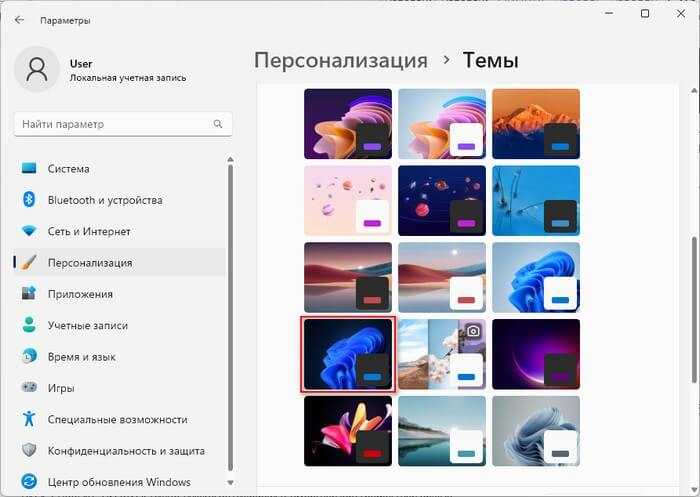Screen dimensions: 700x497
Task: Click themes pane scroll up arrow
Action: (x=694, y=91)
